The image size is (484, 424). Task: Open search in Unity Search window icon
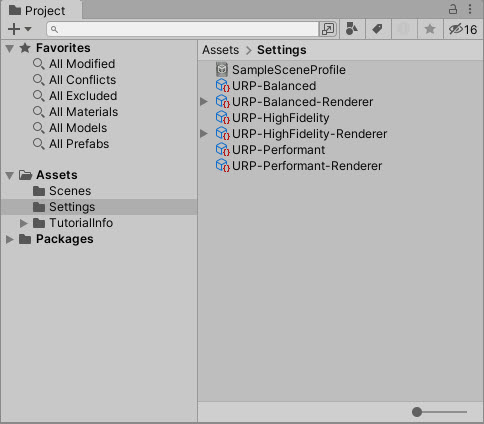[x=328, y=29]
